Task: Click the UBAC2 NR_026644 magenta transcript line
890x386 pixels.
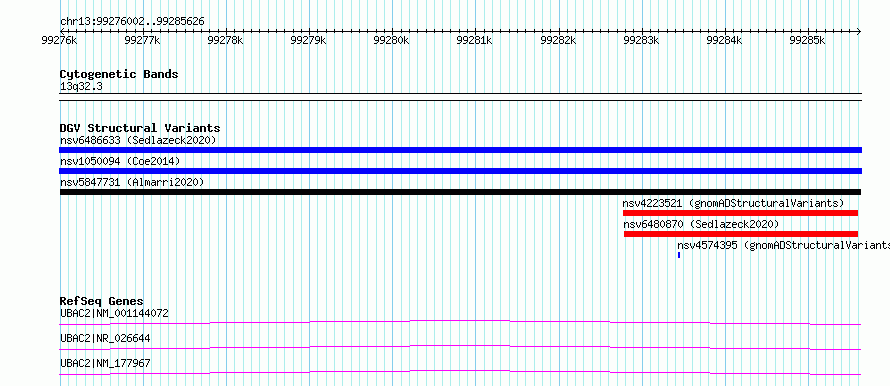Action: click(x=460, y=347)
